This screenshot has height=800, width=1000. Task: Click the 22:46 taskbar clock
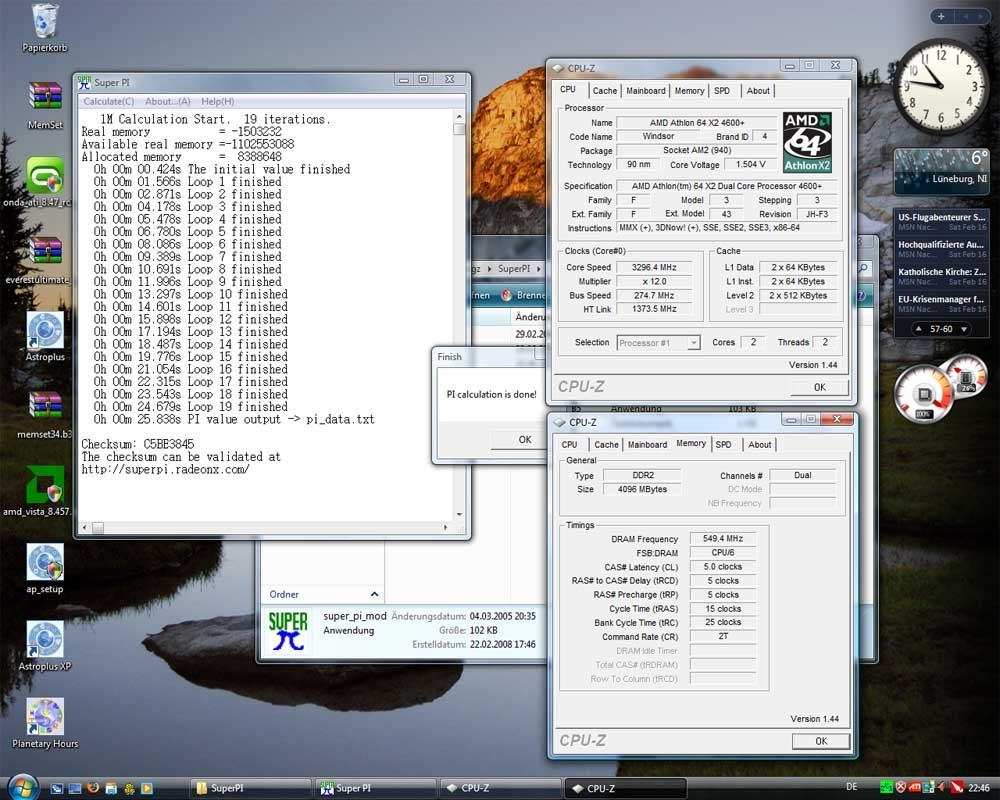(979, 788)
